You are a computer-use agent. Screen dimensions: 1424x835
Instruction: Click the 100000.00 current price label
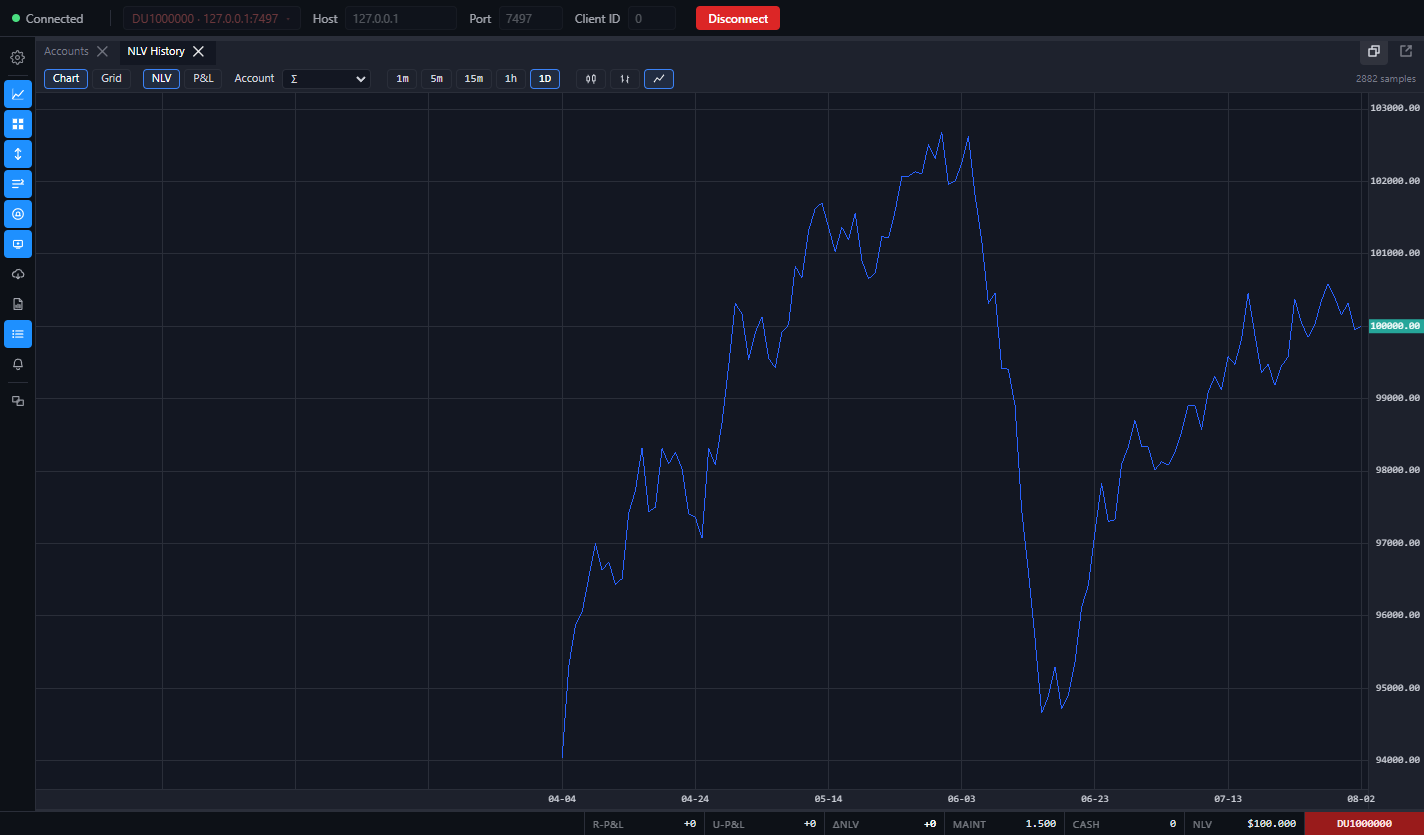tap(1395, 326)
